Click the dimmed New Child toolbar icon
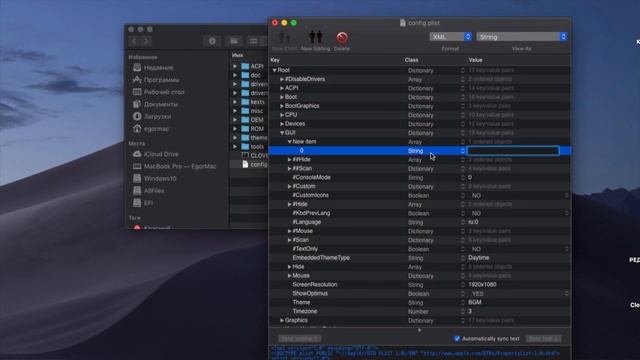The width and height of the screenshot is (640, 360). pyautogui.click(x=284, y=38)
